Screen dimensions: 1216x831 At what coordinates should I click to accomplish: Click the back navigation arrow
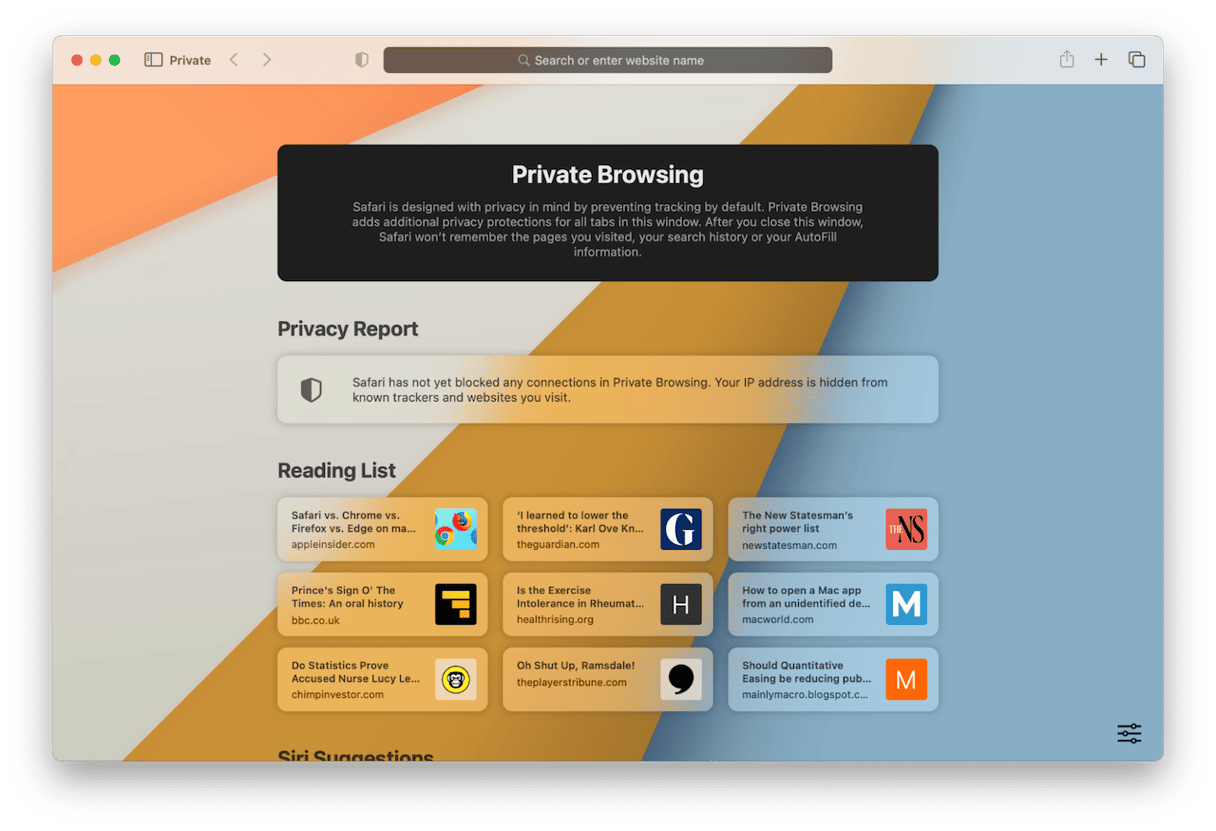(x=234, y=60)
